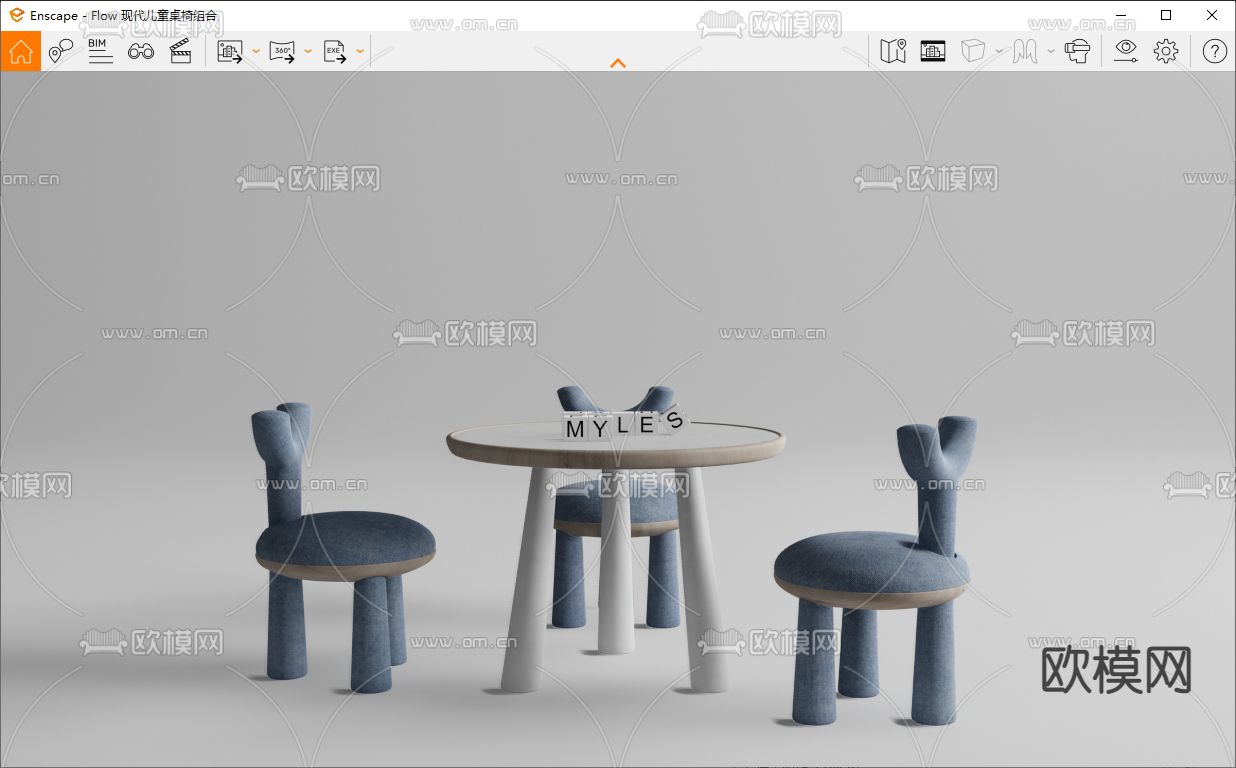
Task: Export standalone EXE file
Action: (335, 51)
